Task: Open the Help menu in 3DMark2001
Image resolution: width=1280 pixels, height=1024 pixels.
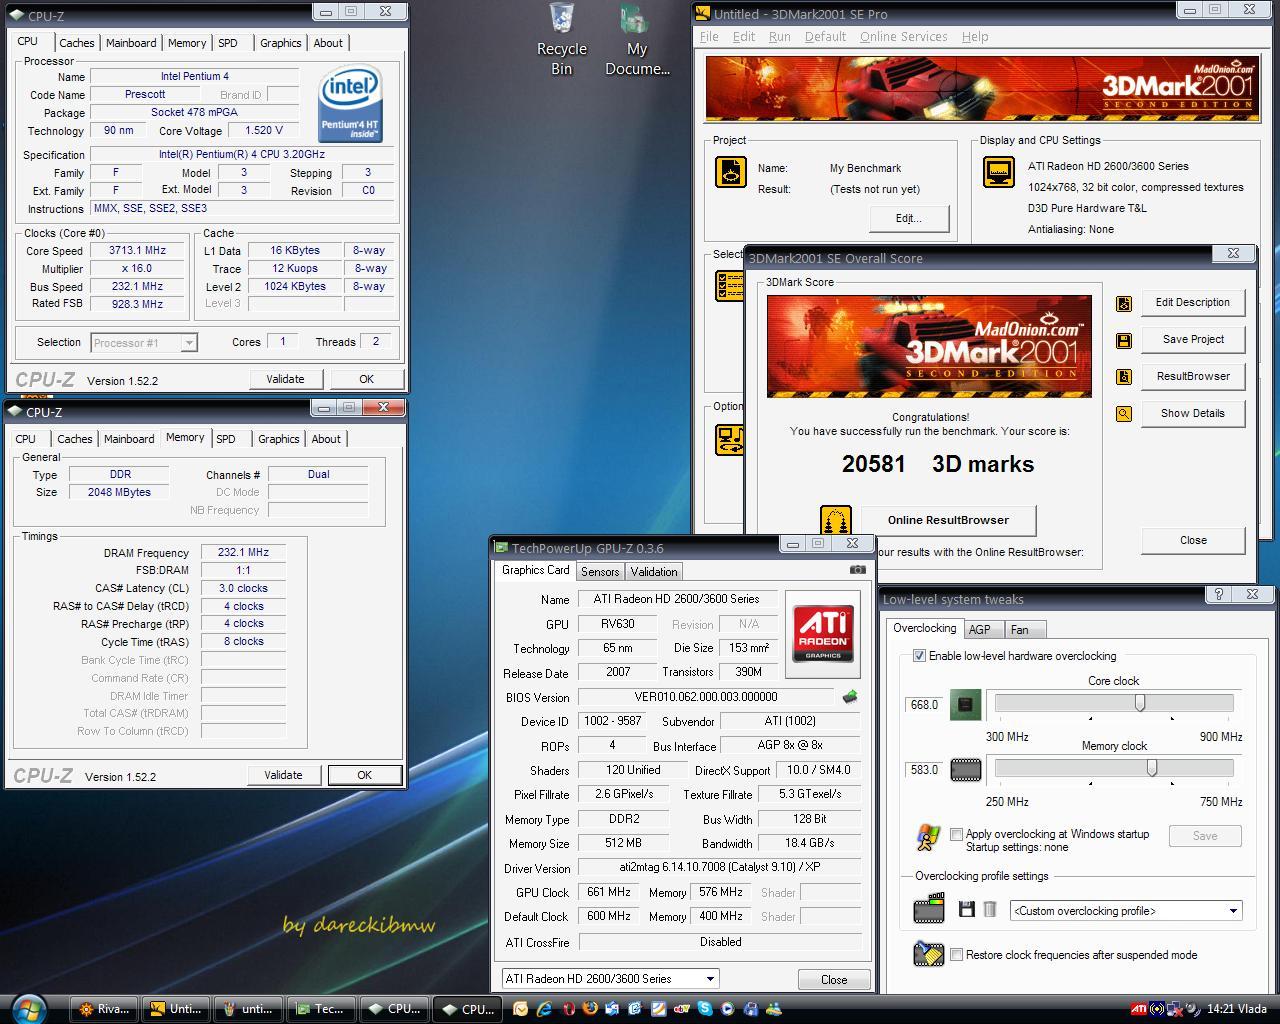Action: [975, 37]
